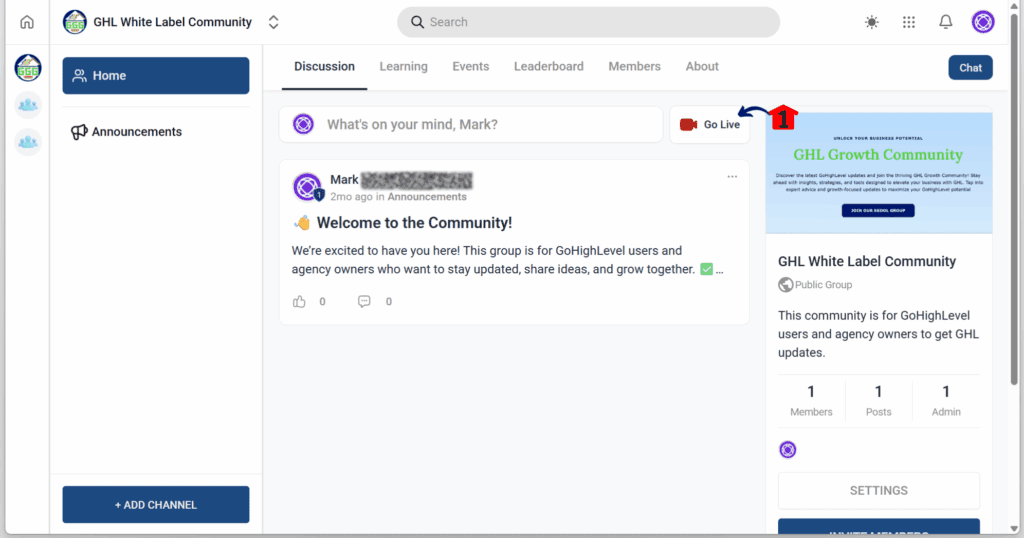Viewport: 1024px width, 538px height.
Task: Open comments on the Welcome post
Action: pos(364,301)
